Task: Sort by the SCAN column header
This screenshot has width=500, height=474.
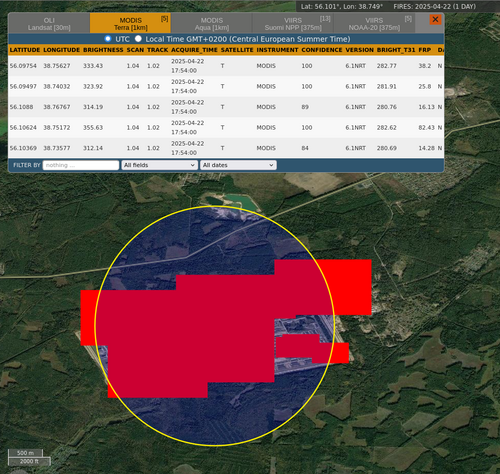Action: [135, 50]
